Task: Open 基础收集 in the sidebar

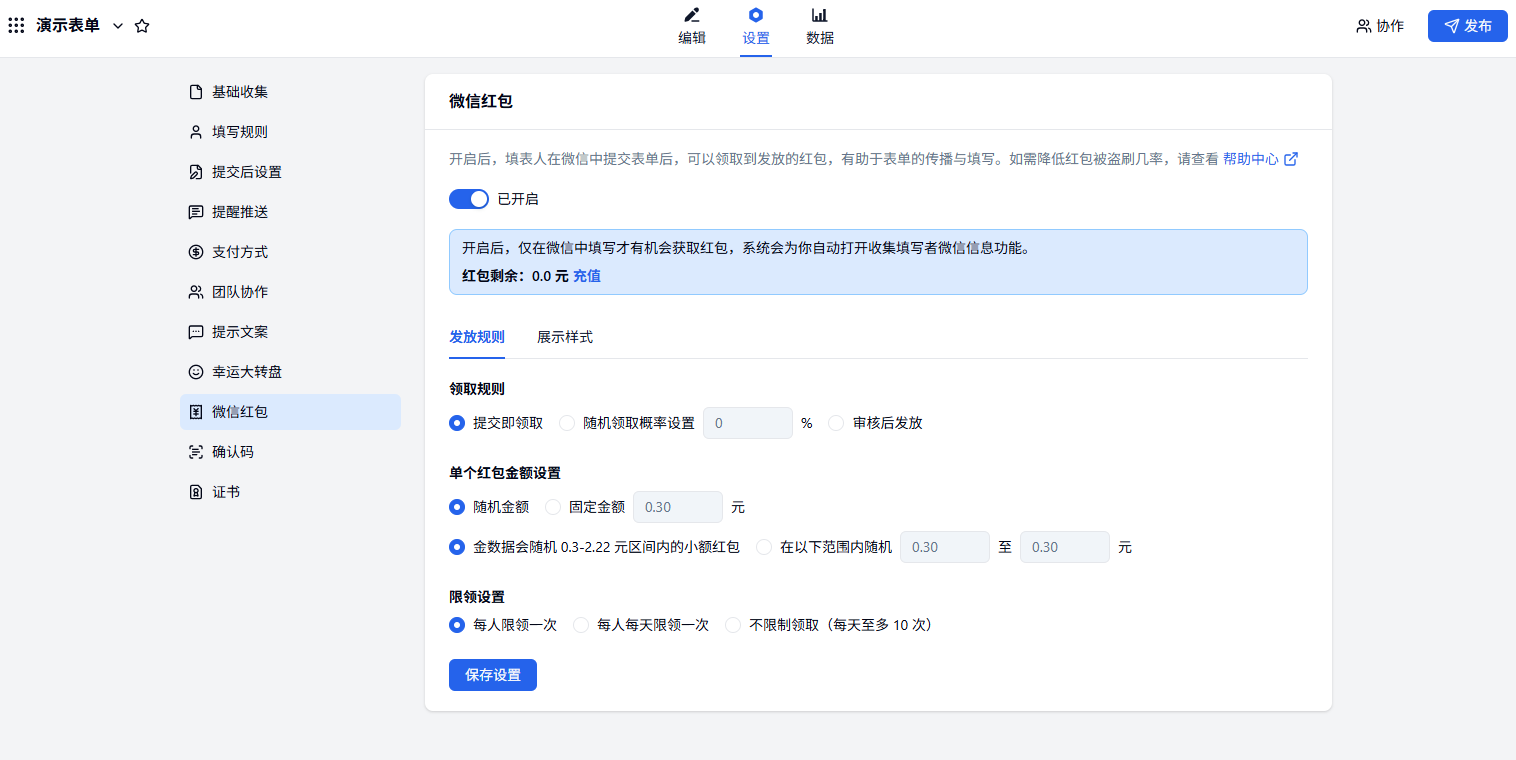Action: click(x=239, y=92)
